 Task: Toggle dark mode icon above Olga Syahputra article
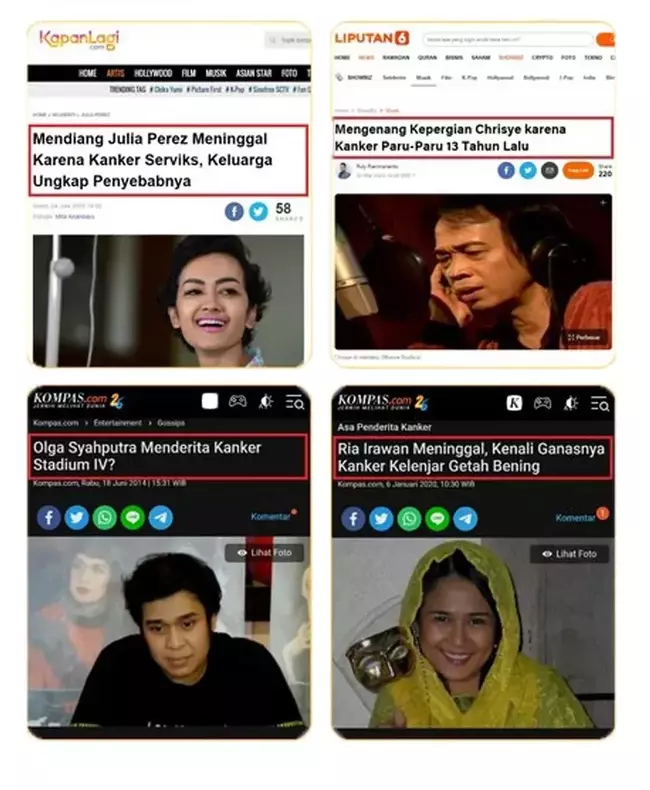(266, 402)
